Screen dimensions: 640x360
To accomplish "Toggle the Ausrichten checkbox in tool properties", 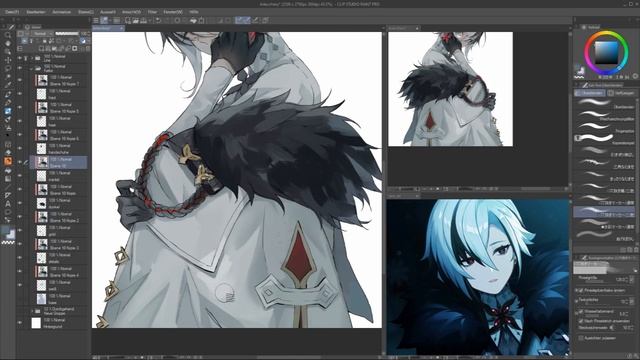I will pyautogui.click(x=581, y=338).
